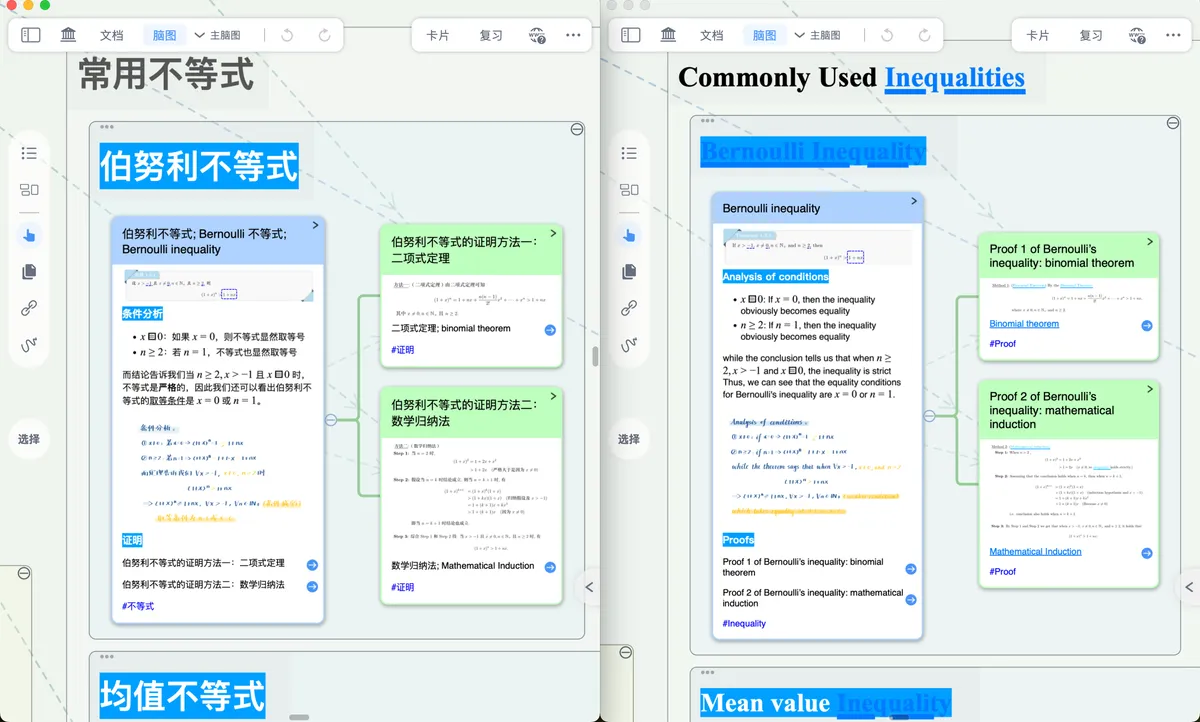This screenshot has width=1200, height=722.
Task: Follow arrow beside Proof 1 binomial theorem row
Action: [x=911, y=568]
